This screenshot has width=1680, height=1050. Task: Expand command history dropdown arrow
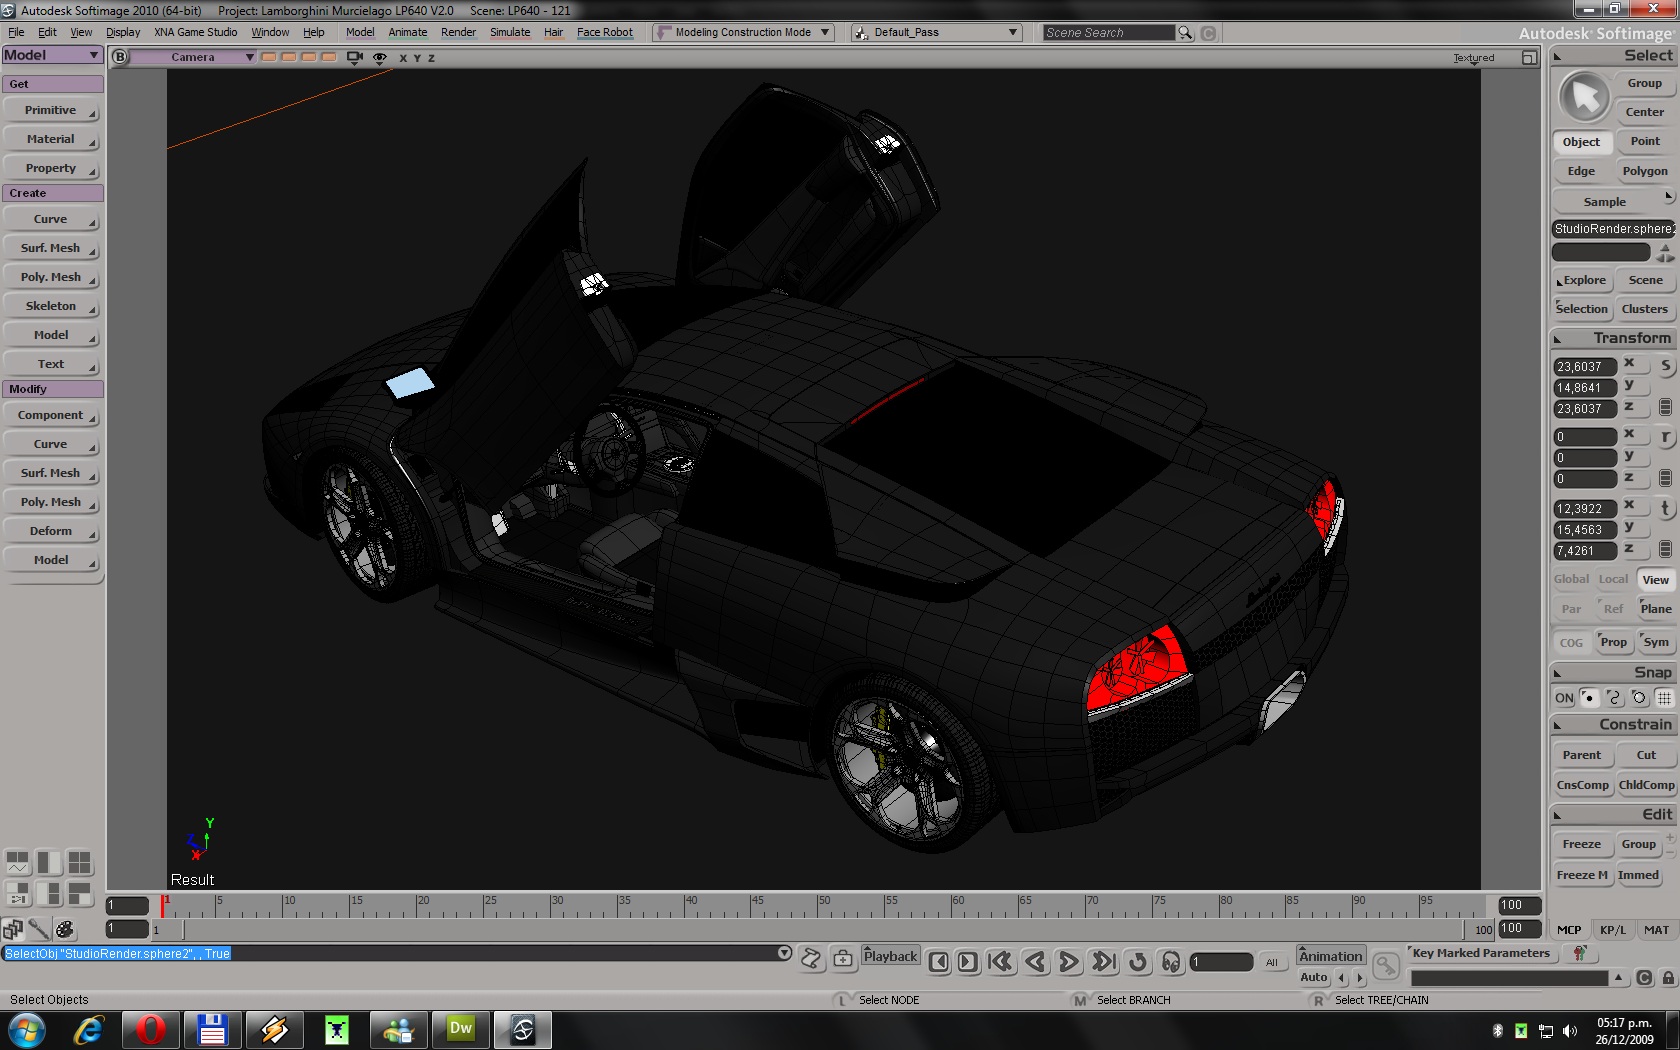[x=785, y=953]
